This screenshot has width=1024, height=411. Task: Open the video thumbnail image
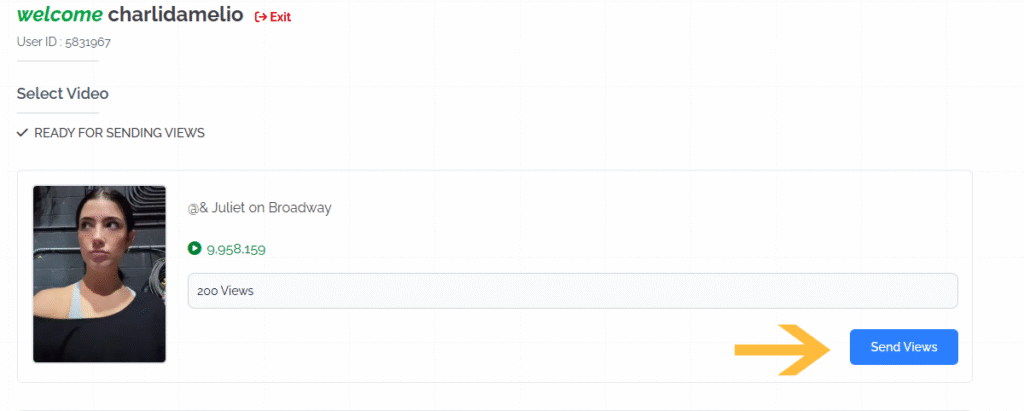point(99,274)
